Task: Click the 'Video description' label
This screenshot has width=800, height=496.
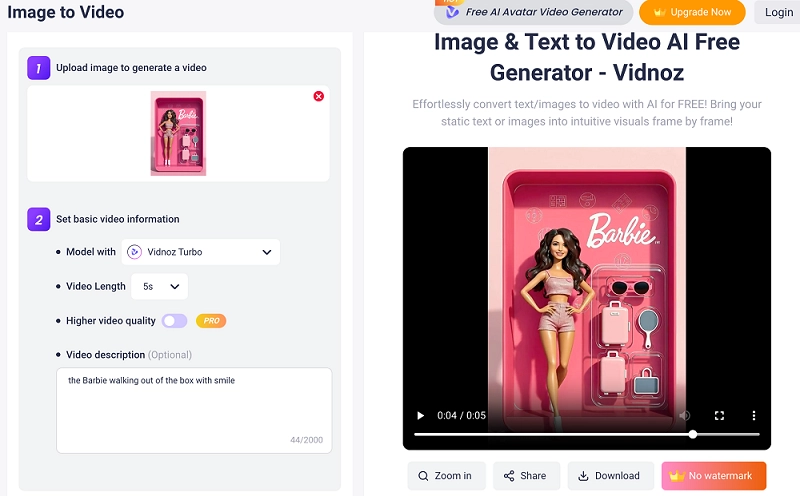Action: click(x=106, y=355)
